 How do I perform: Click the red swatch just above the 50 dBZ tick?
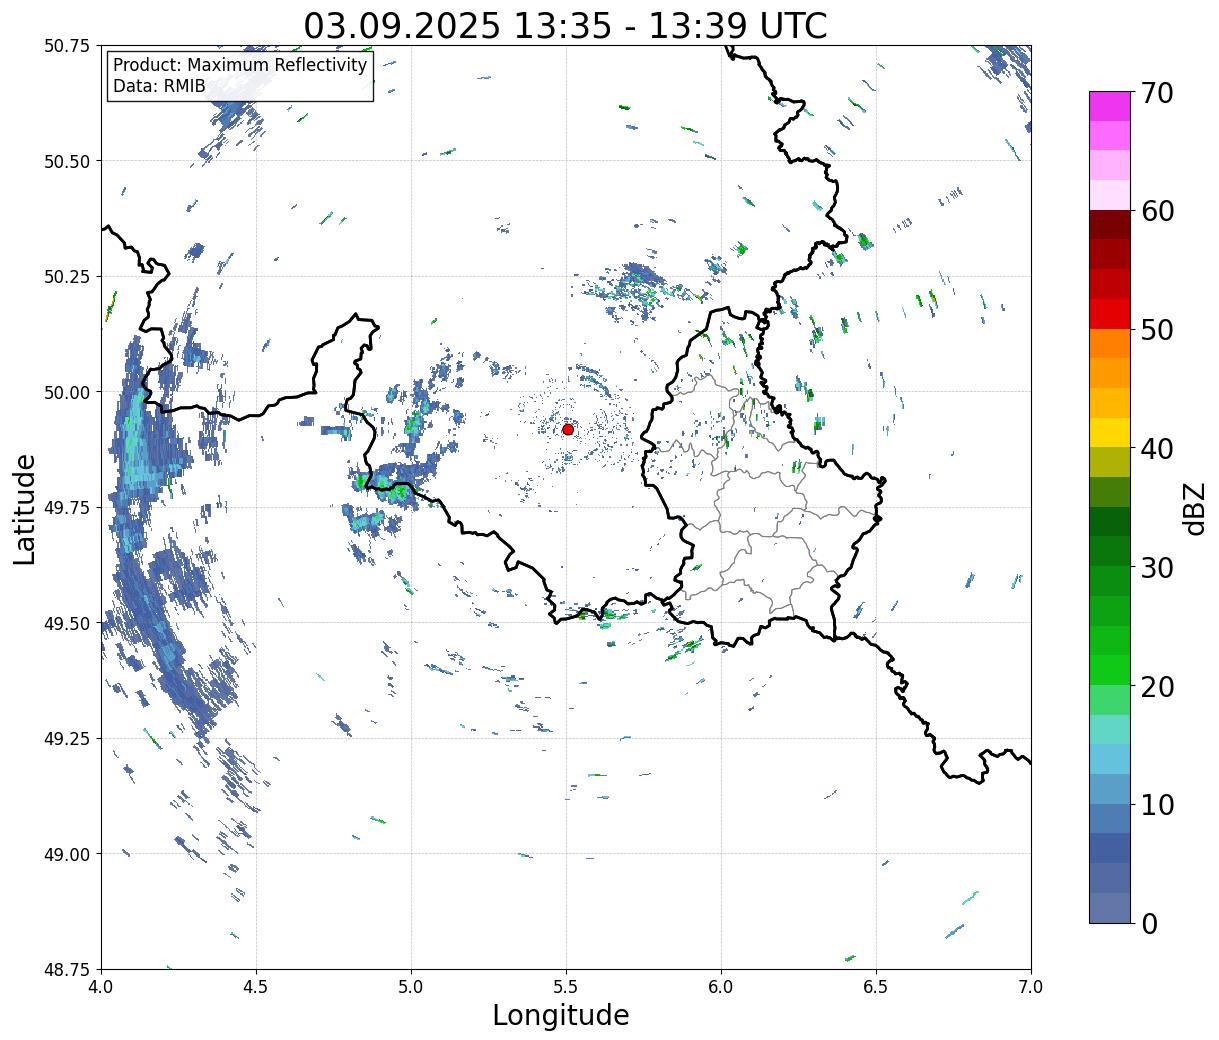pos(1110,314)
